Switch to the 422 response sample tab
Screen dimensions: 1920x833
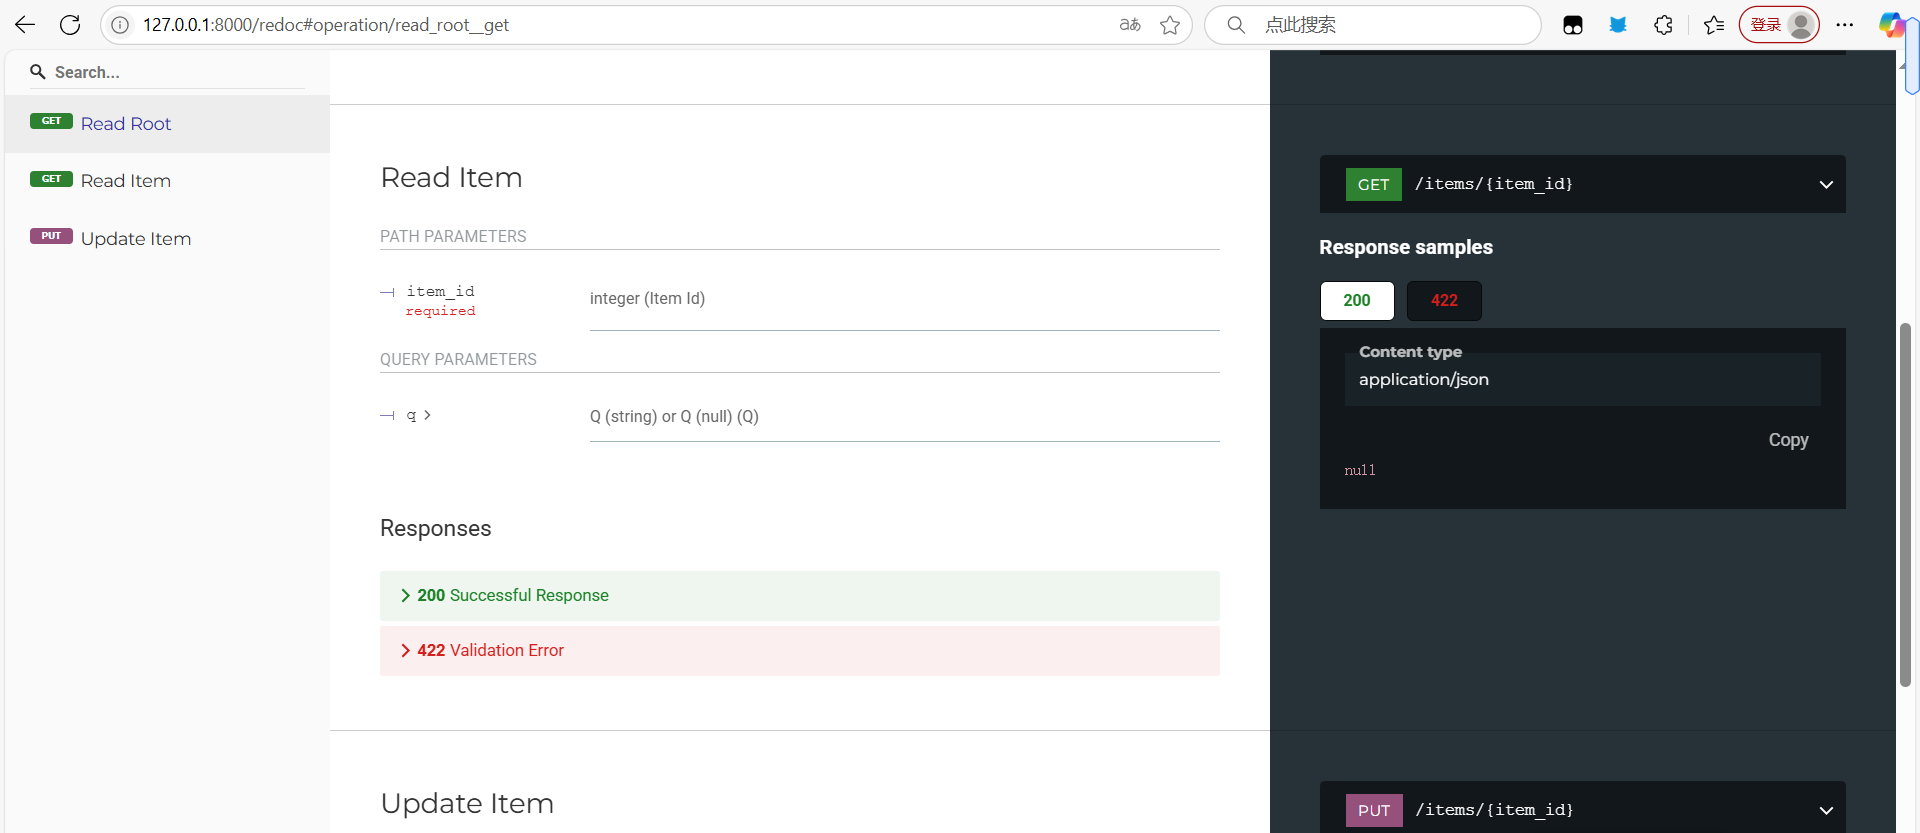pos(1444,301)
